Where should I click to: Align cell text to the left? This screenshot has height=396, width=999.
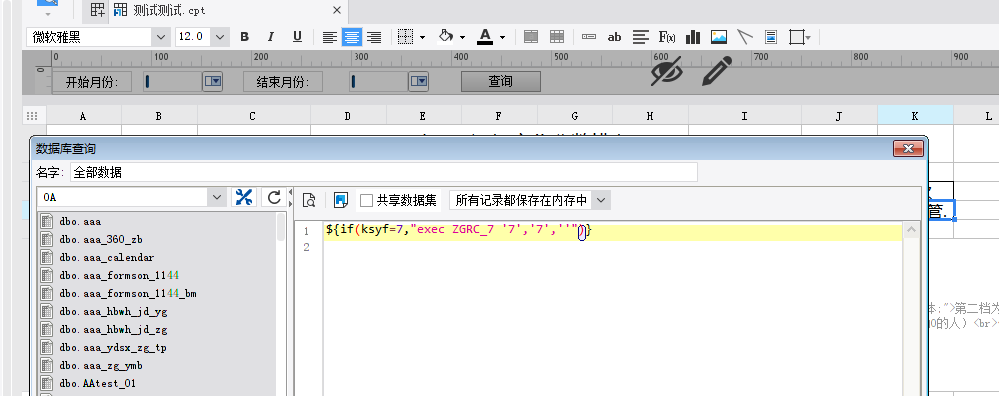coord(329,37)
